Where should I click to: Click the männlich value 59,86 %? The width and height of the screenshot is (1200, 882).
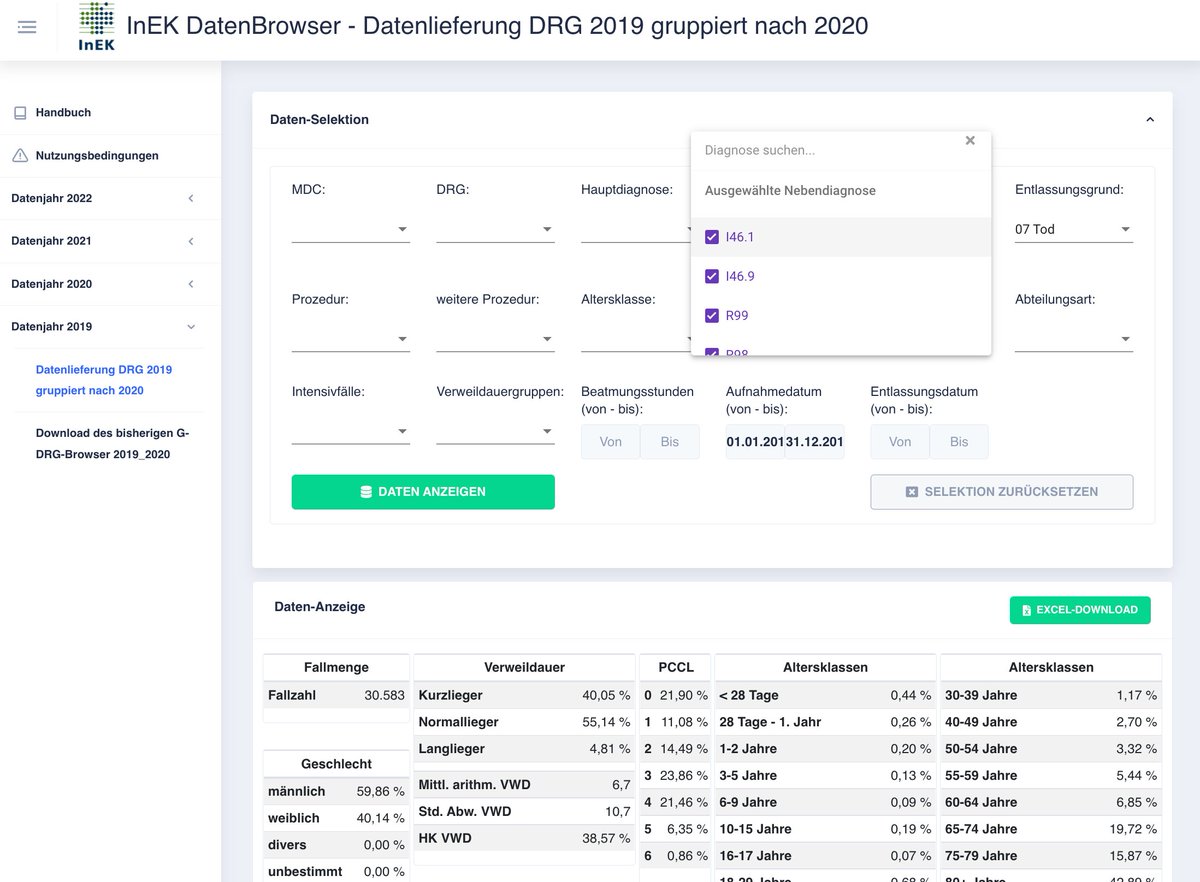380,791
